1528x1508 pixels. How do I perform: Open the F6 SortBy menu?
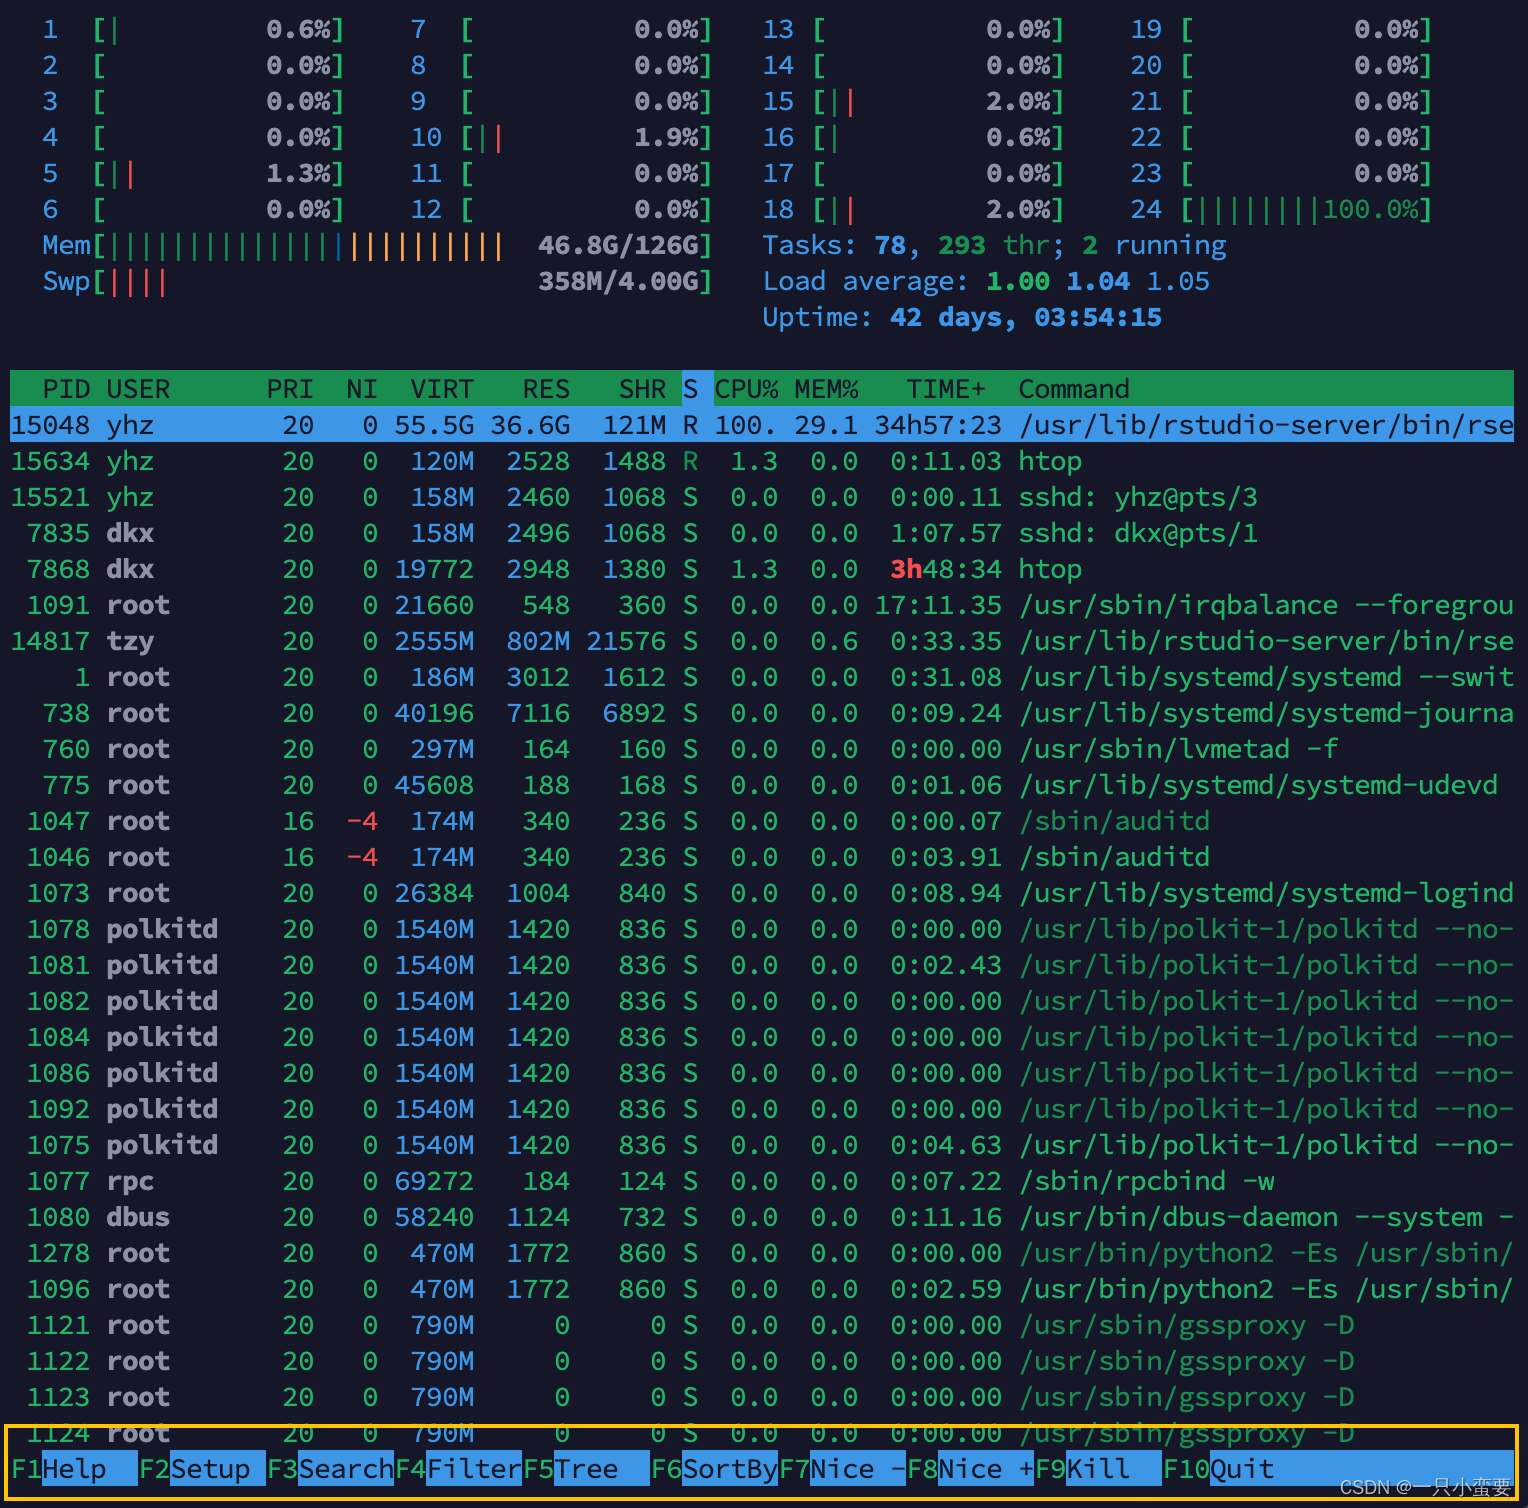click(714, 1469)
